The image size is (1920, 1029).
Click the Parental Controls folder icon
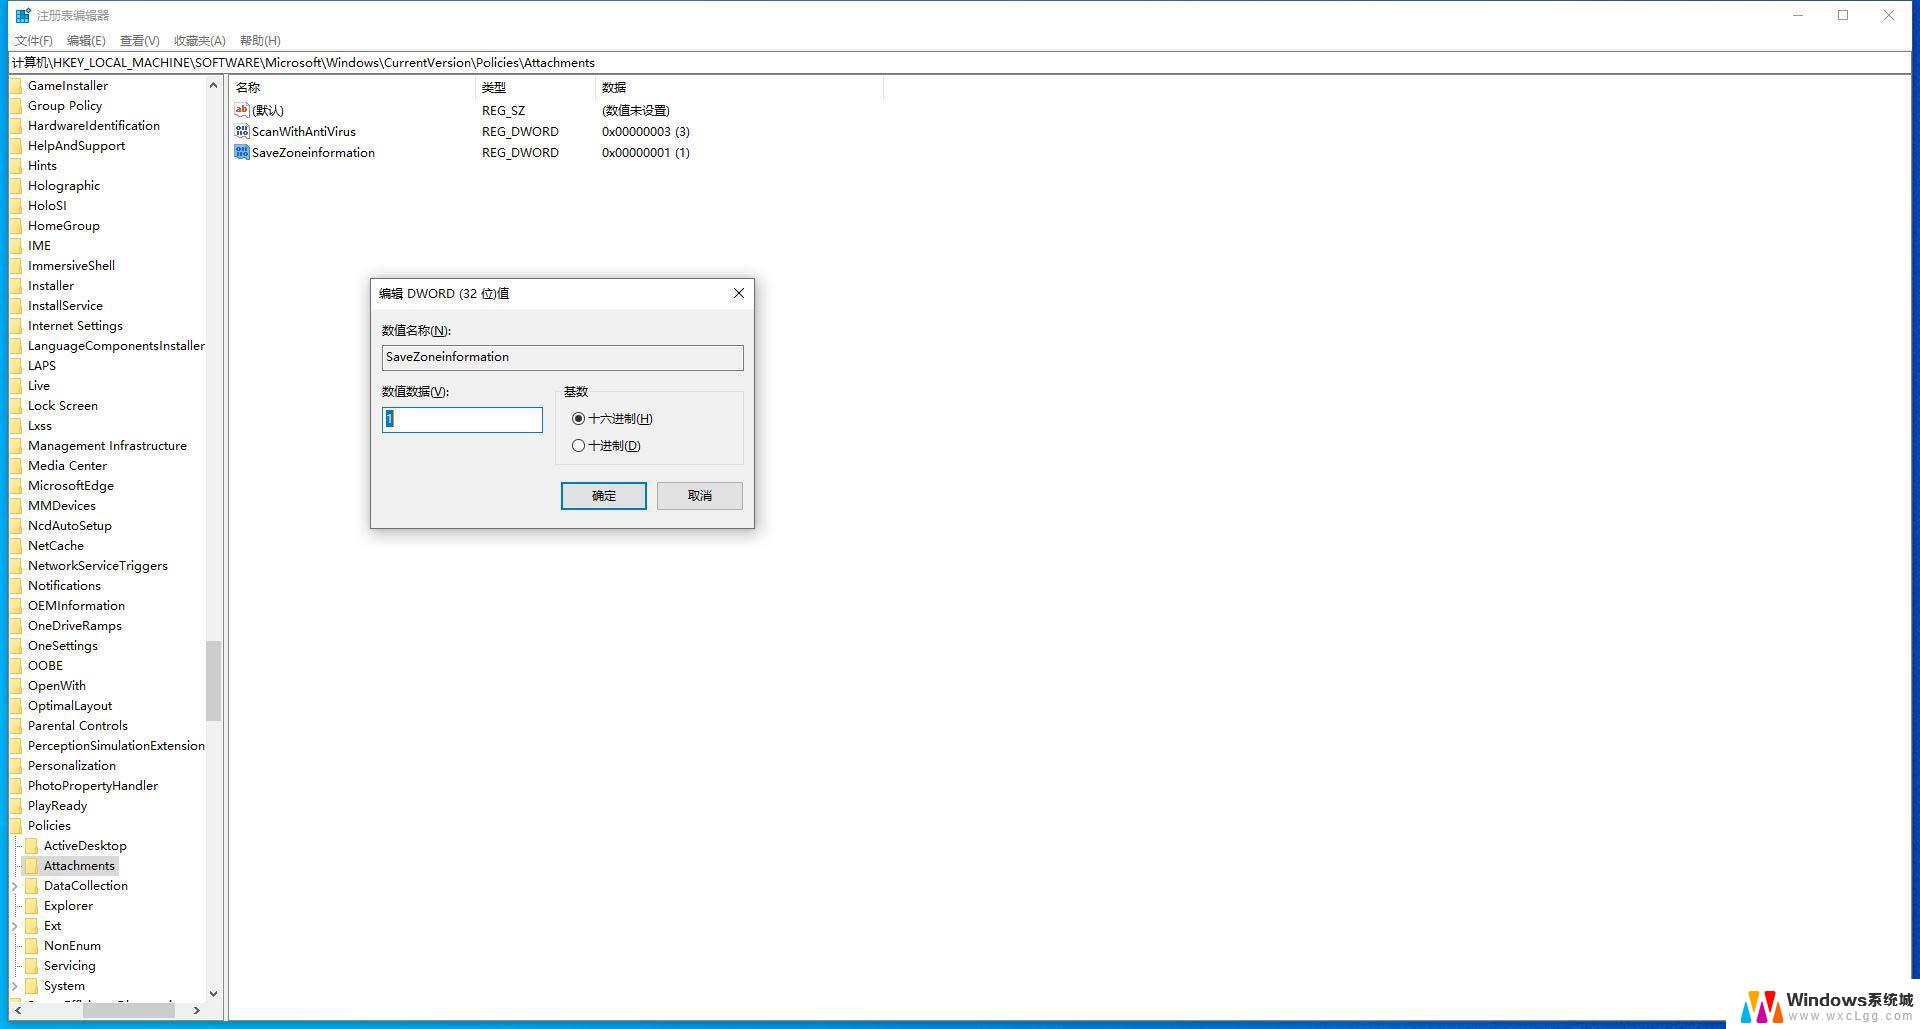[x=16, y=726]
